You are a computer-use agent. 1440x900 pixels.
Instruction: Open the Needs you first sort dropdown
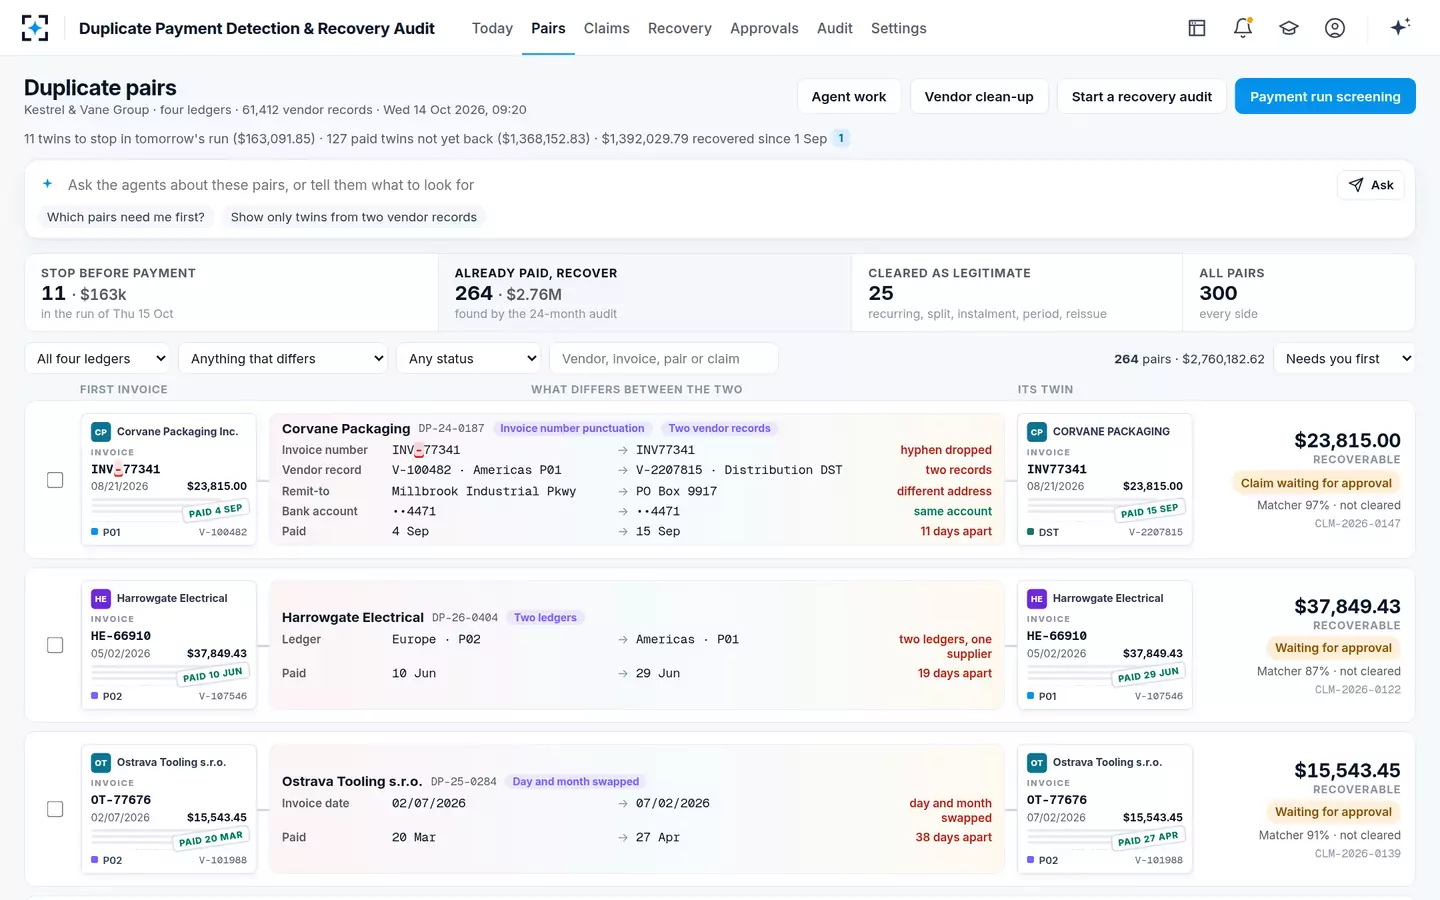(x=1345, y=359)
